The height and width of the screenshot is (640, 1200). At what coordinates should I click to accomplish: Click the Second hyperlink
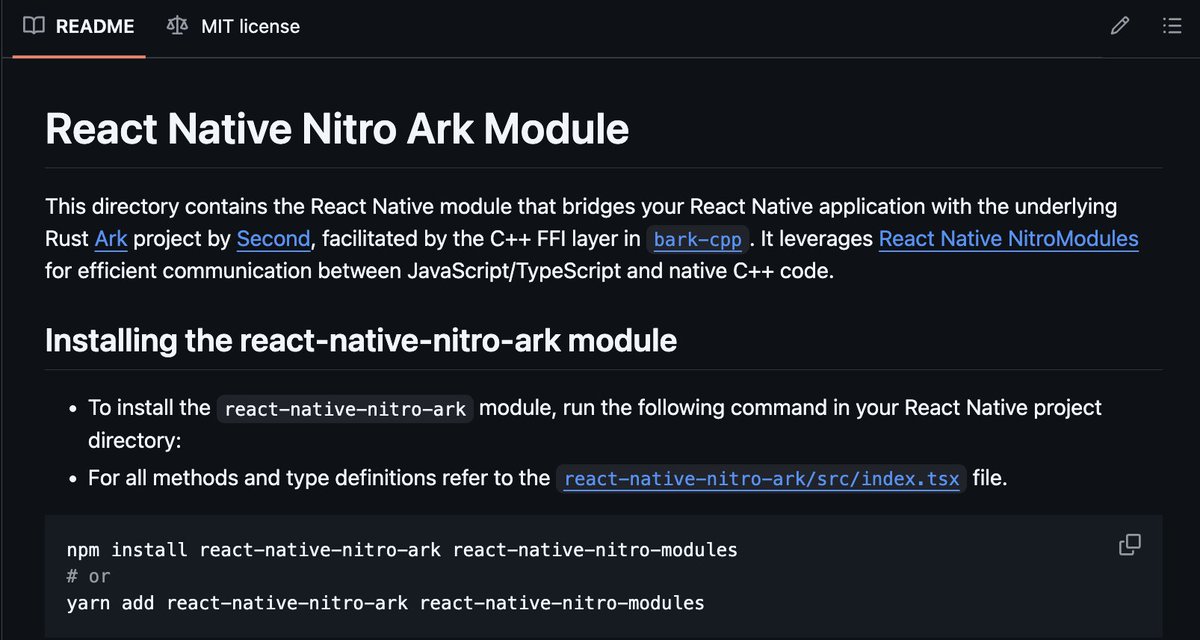[x=273, y=239]
